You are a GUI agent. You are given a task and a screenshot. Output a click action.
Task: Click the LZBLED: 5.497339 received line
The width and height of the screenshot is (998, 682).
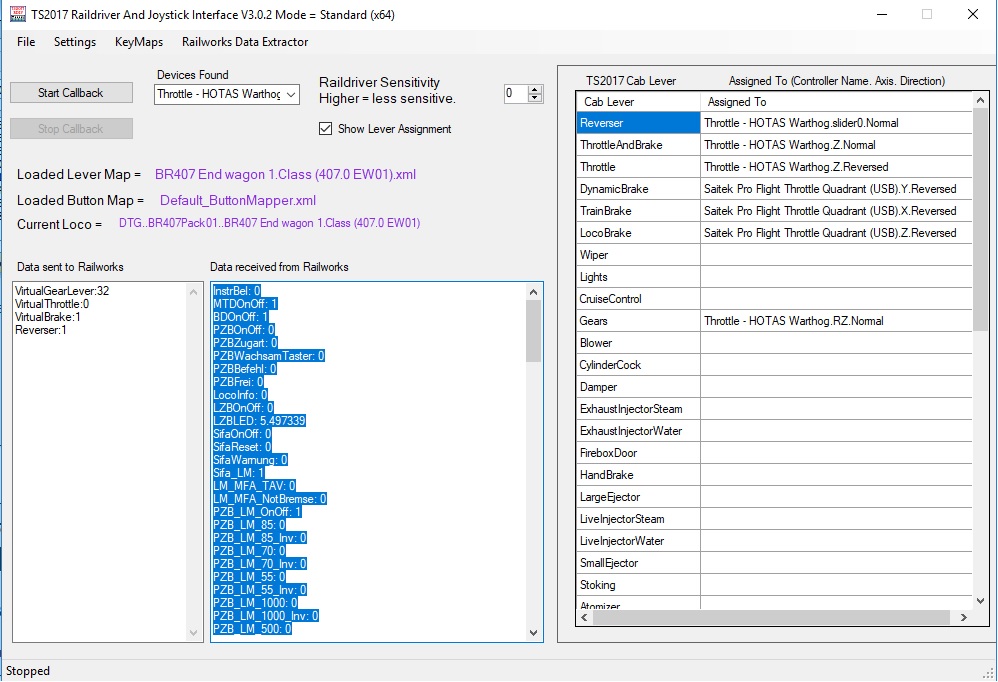click(x=259, y=421)
